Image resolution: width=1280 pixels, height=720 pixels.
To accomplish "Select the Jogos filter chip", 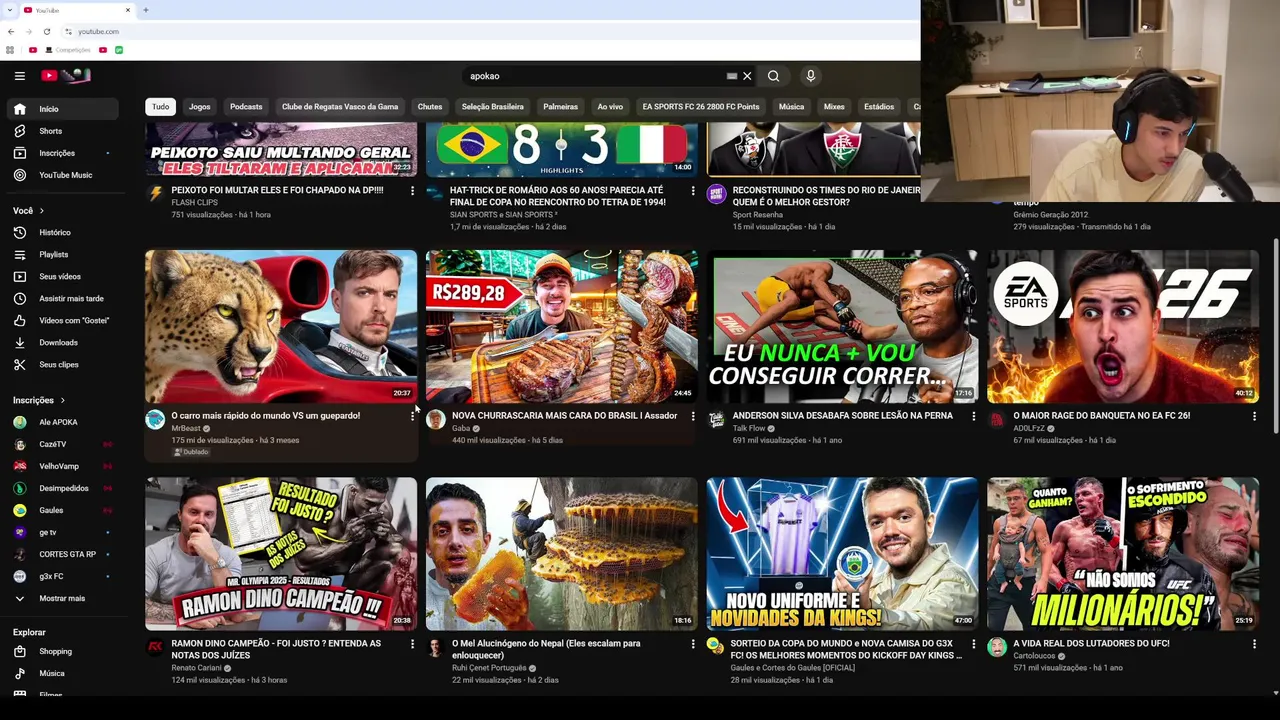I will click(200, 107).
